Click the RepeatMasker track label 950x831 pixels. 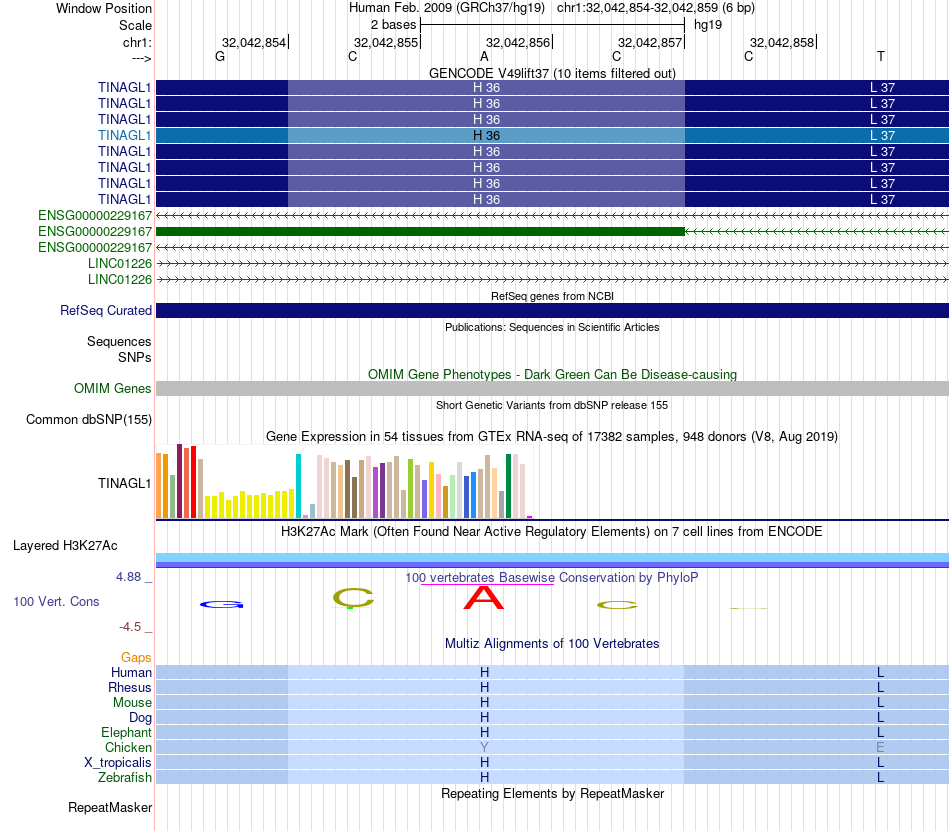pyautogui.click(x=110, y=808)
